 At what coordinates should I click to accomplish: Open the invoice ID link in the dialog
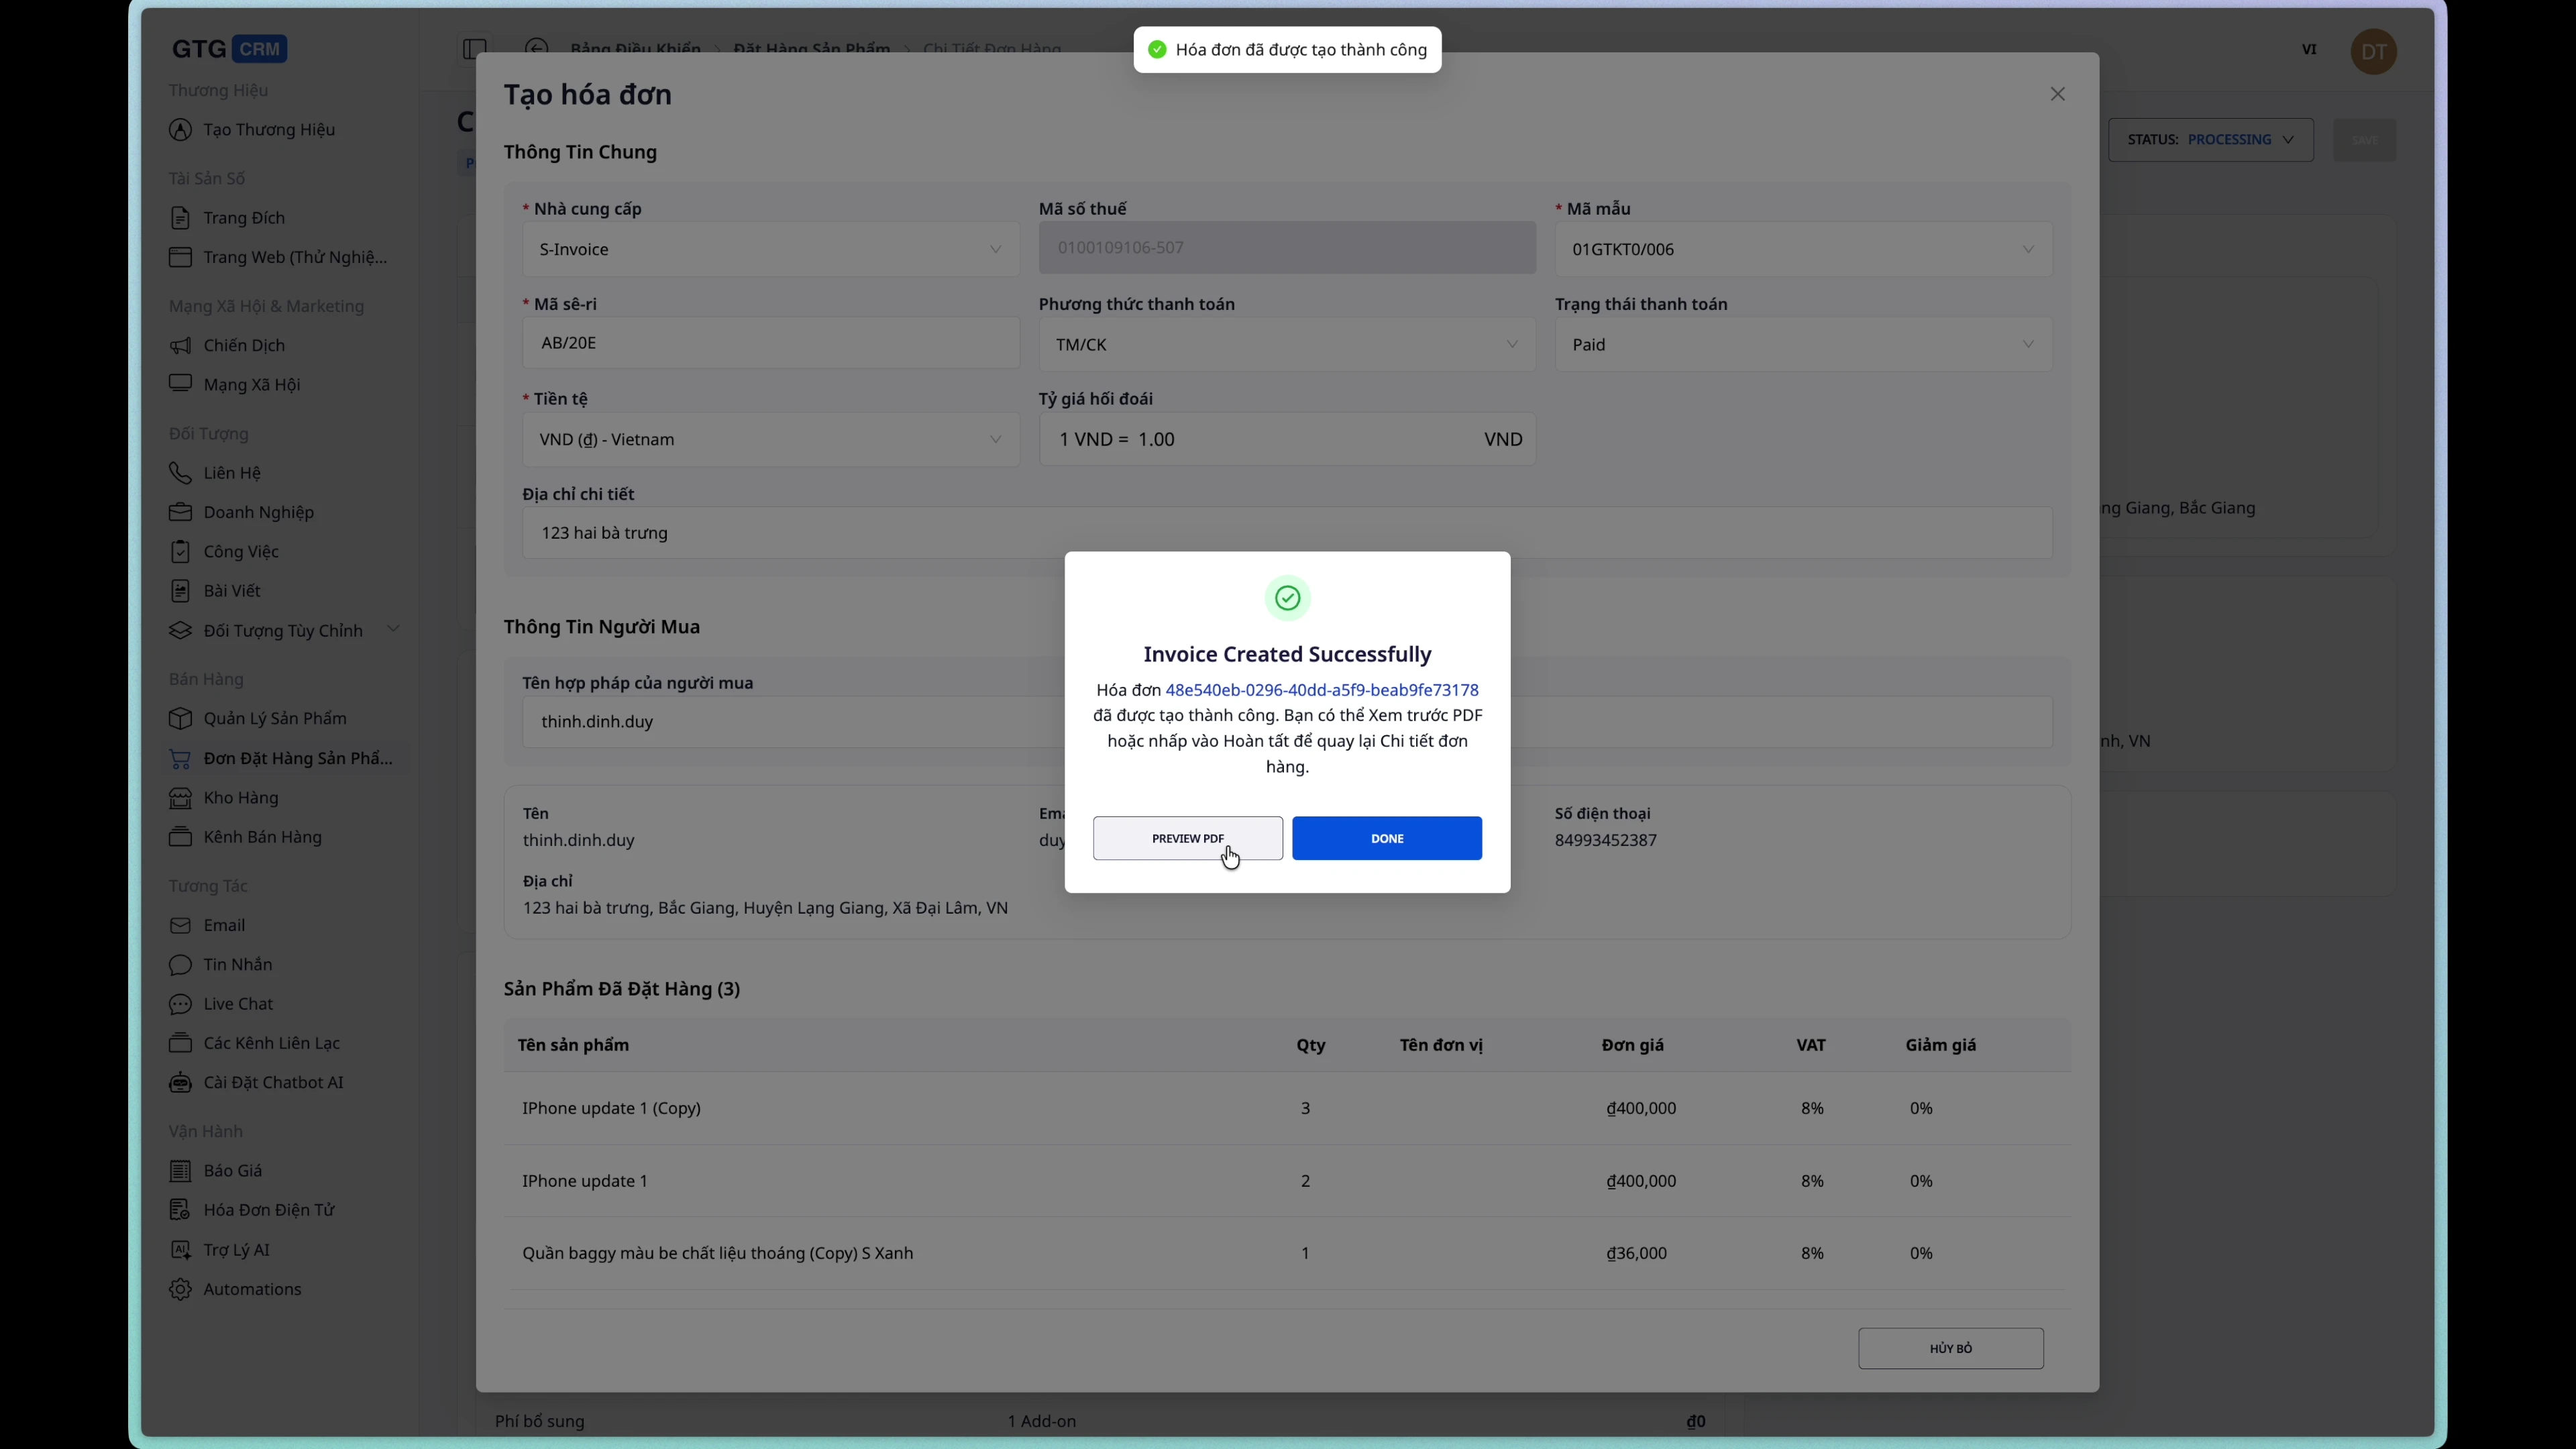point(1322,689)
